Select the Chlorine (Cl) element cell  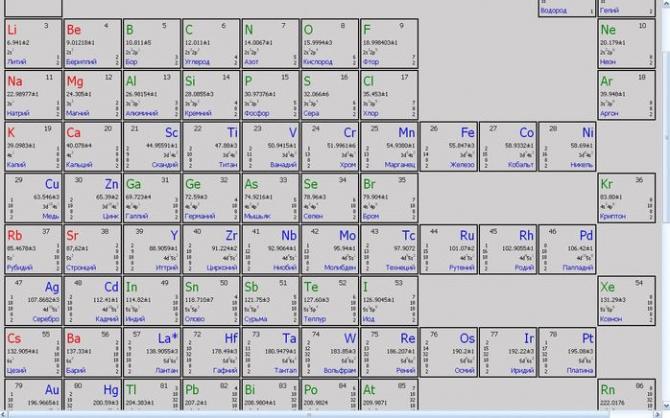click(x=387, y=95)
